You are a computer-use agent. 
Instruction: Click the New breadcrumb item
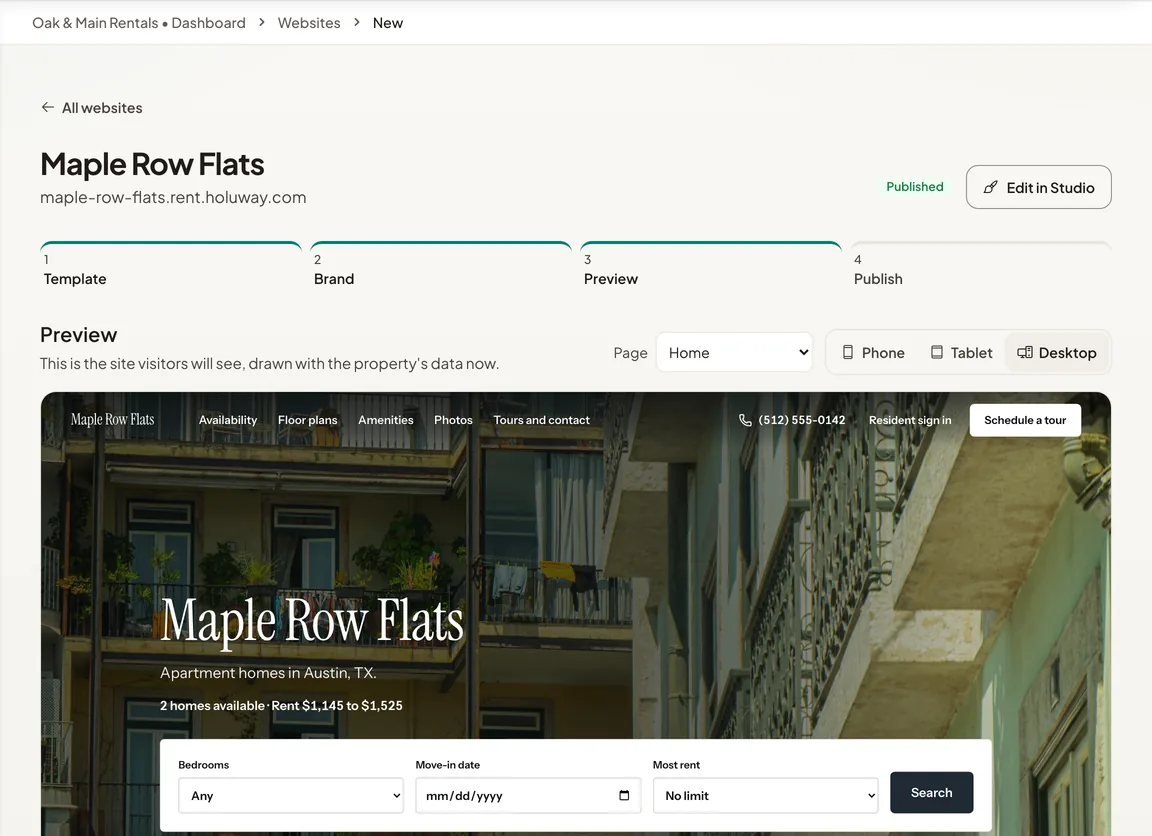(388, 23)
